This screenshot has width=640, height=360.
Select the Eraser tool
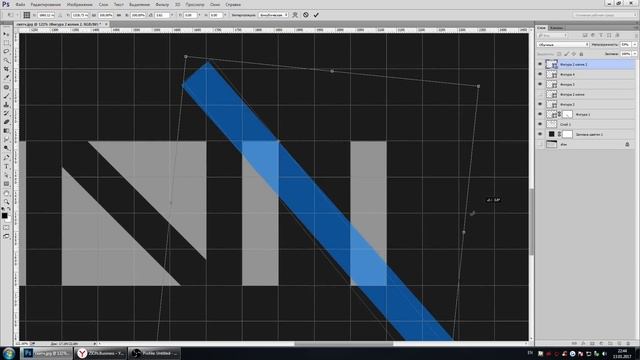pyautogui.click(x=6, y=122)
